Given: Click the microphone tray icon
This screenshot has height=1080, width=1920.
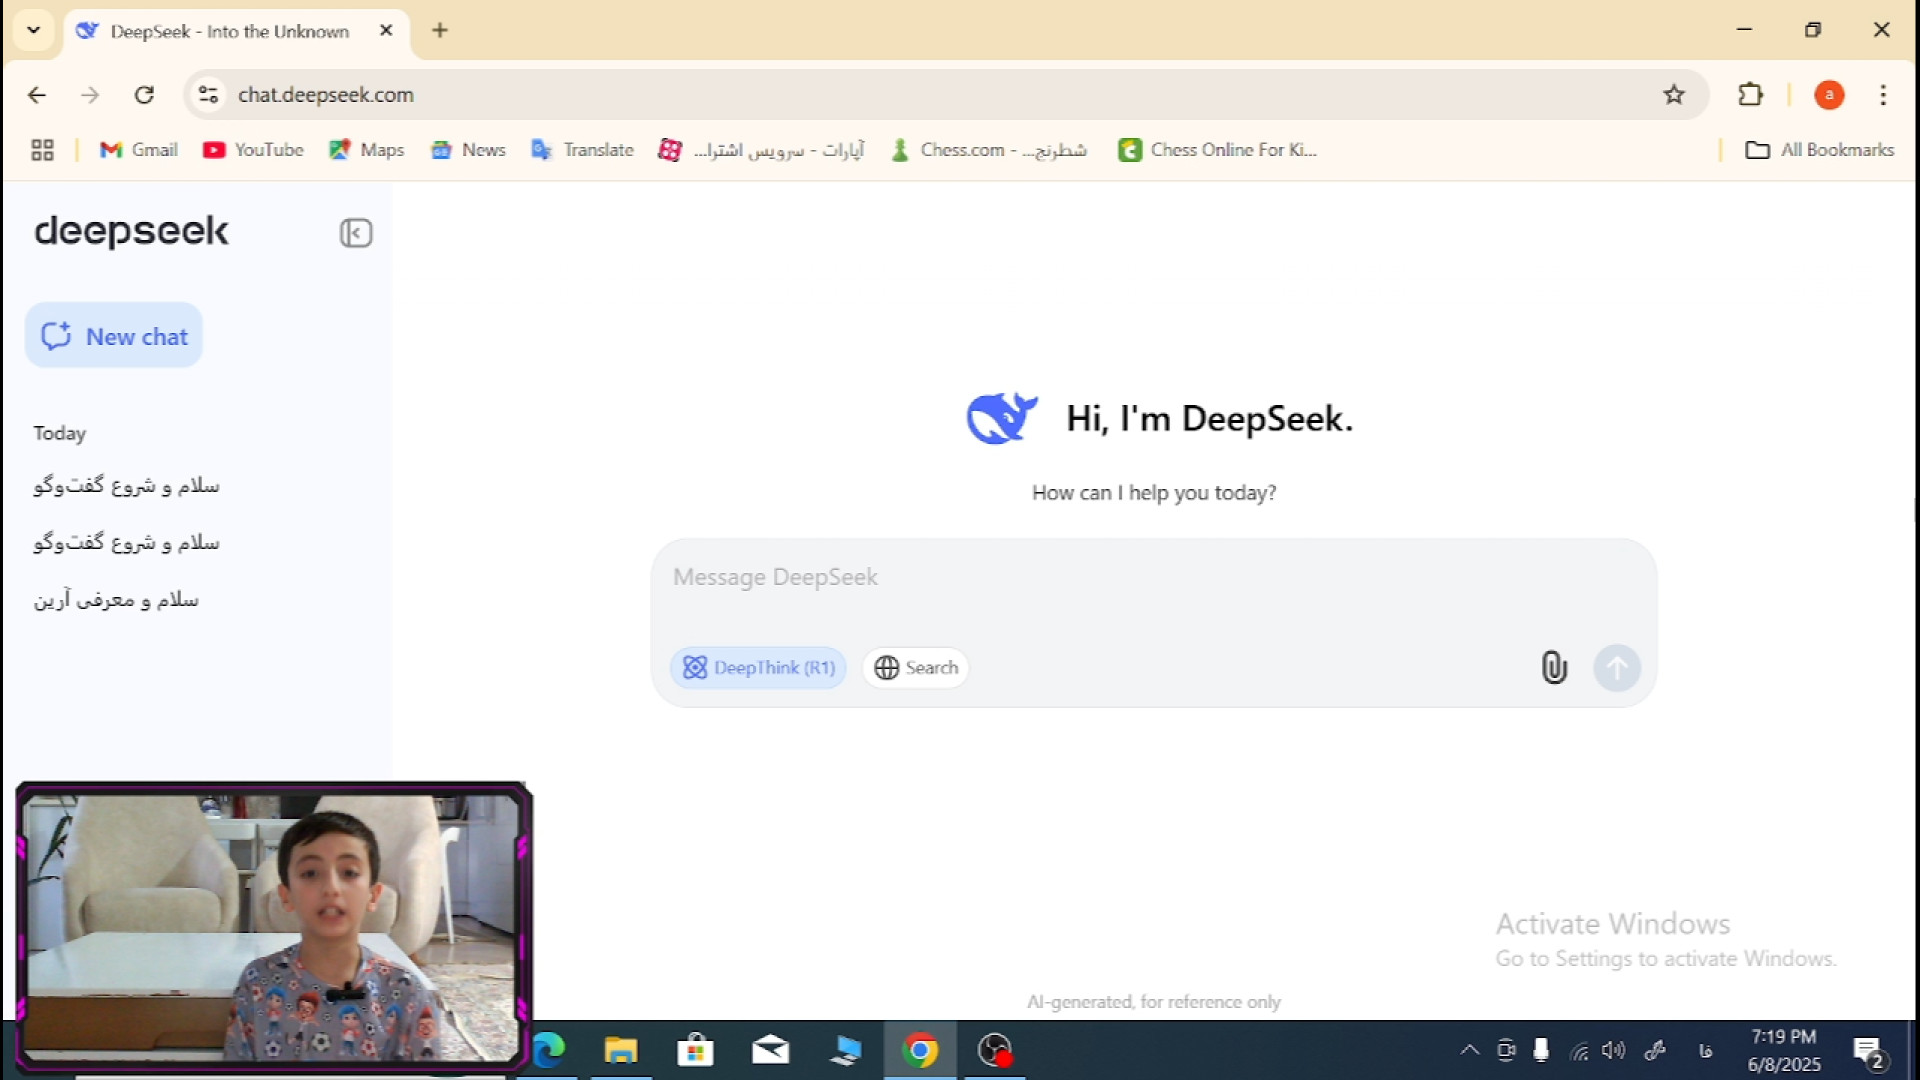Looking at the screenshot, I should [1541, 1050].
